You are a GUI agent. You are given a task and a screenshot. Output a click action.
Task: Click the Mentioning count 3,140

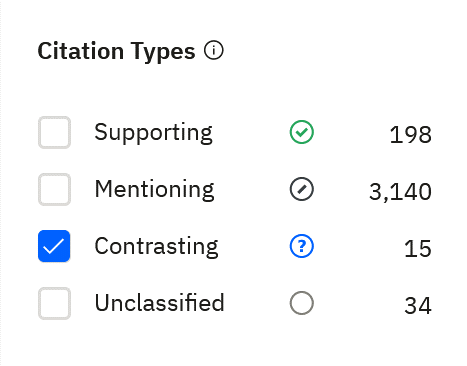(x=400, y=192)
